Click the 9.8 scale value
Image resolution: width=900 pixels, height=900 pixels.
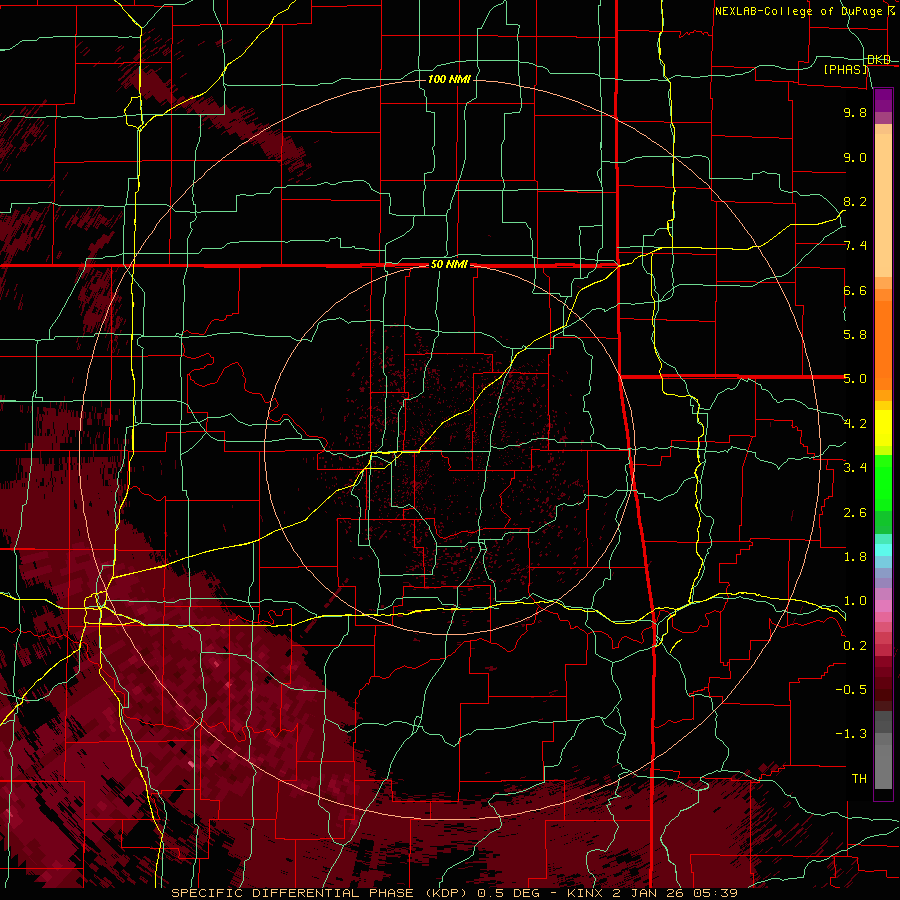855,112
